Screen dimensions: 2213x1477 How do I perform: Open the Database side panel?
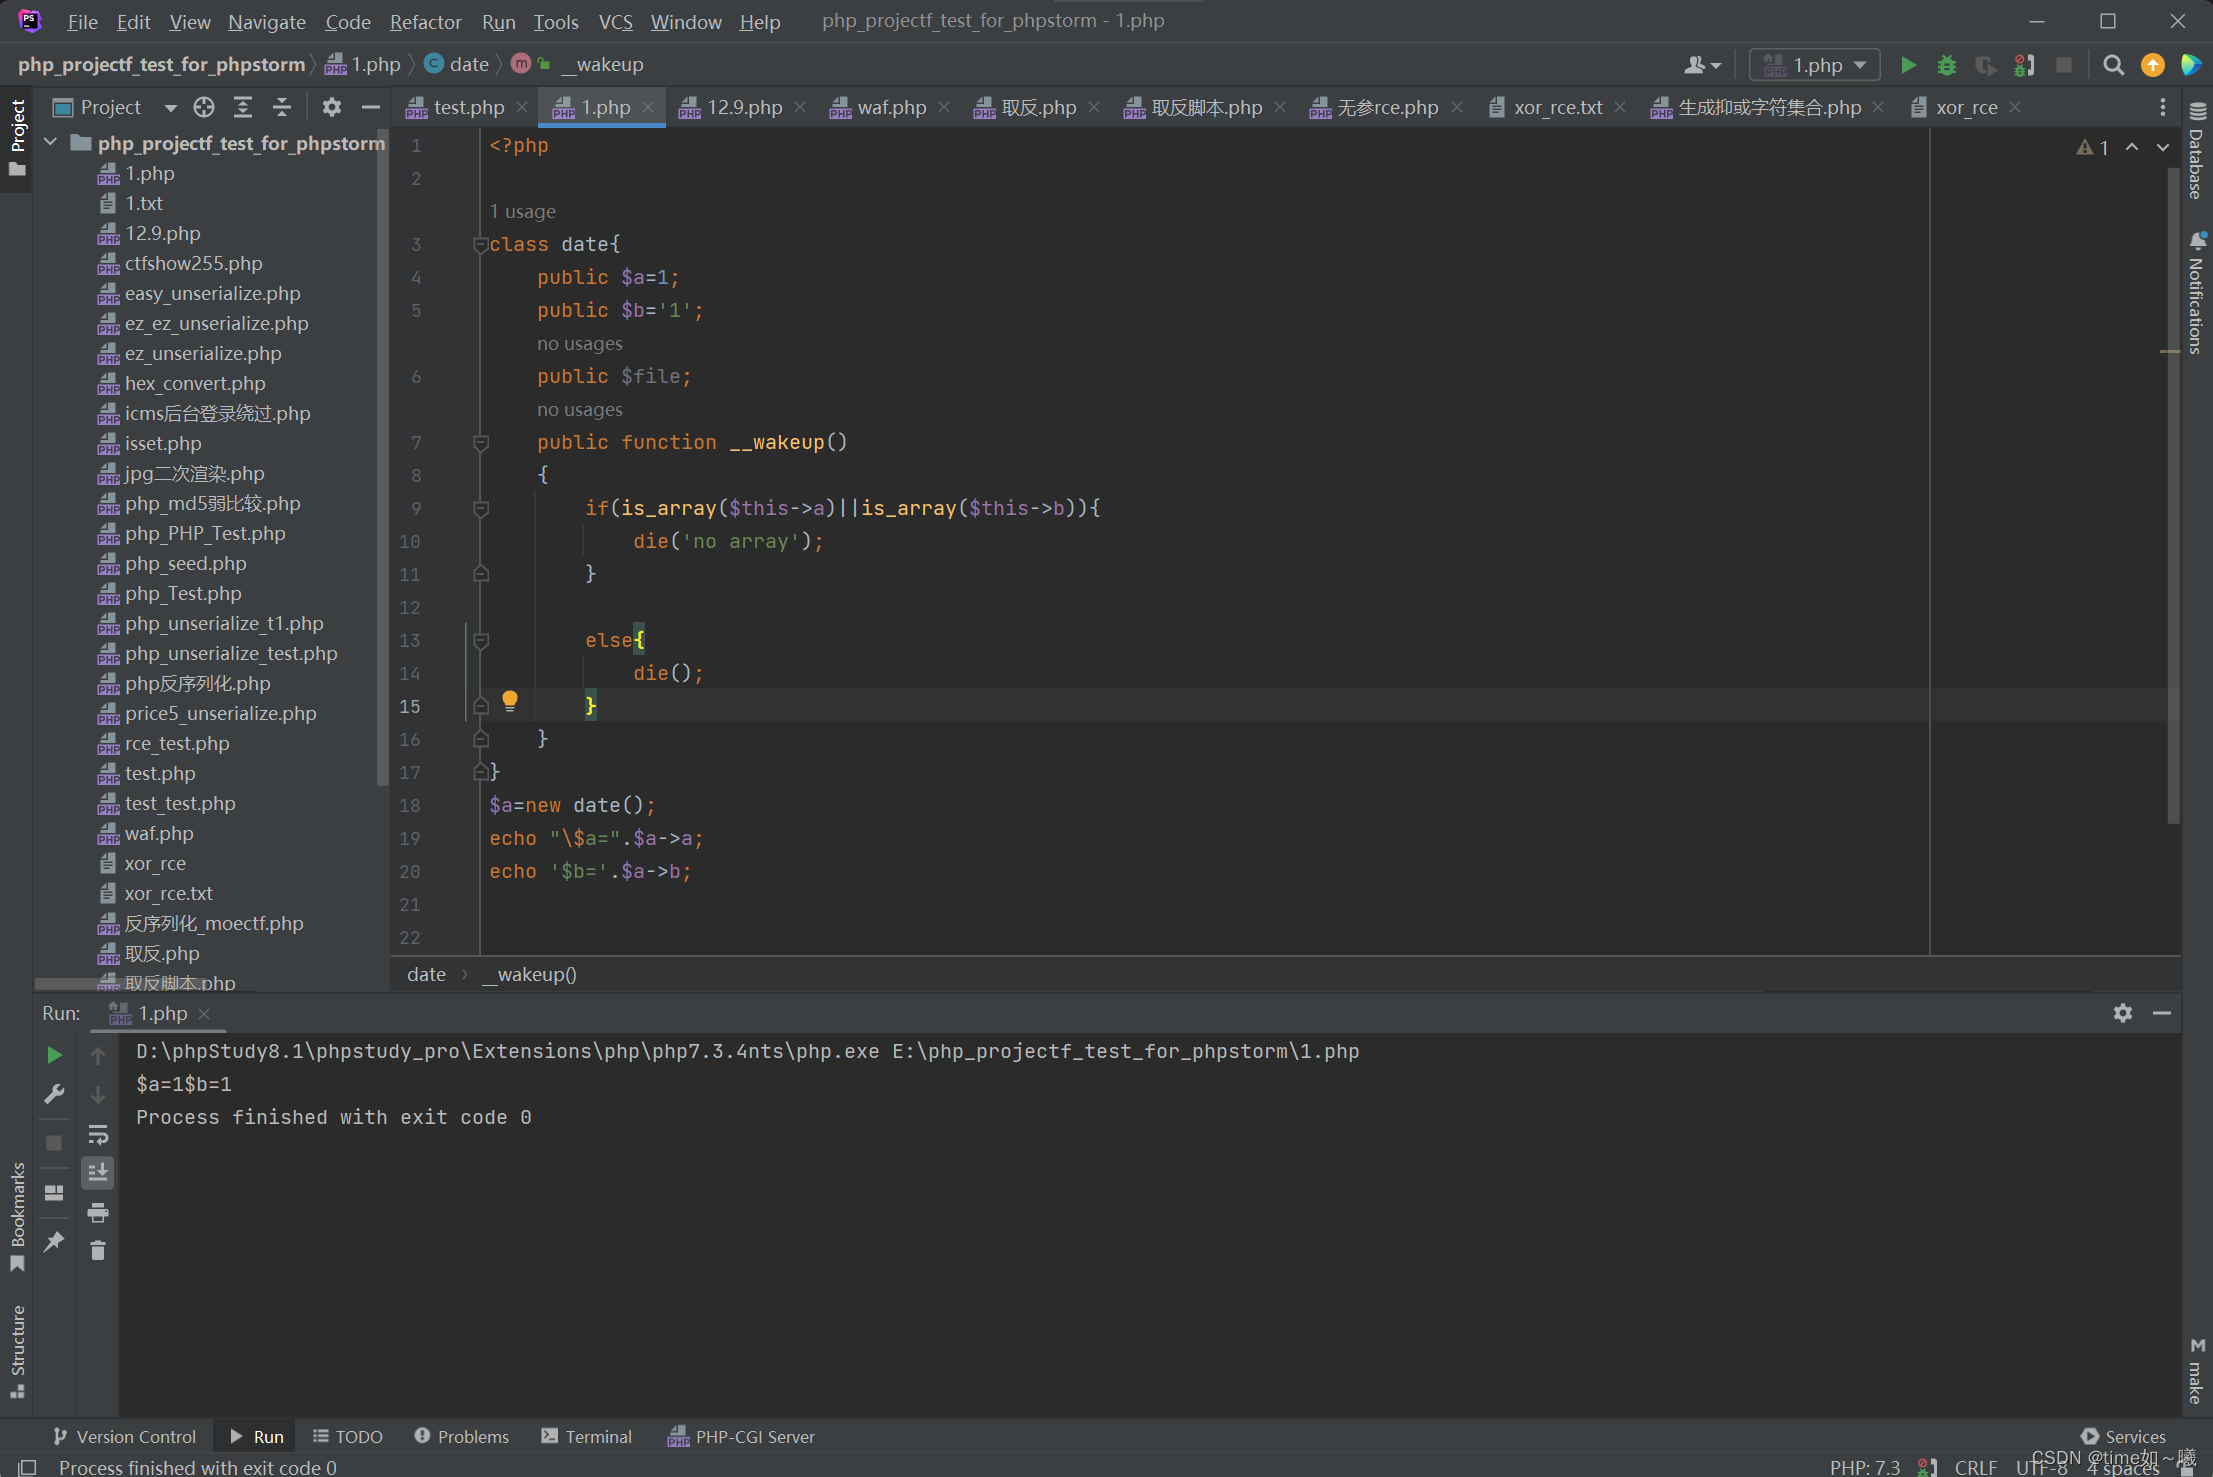click(x=2197, y=152)
